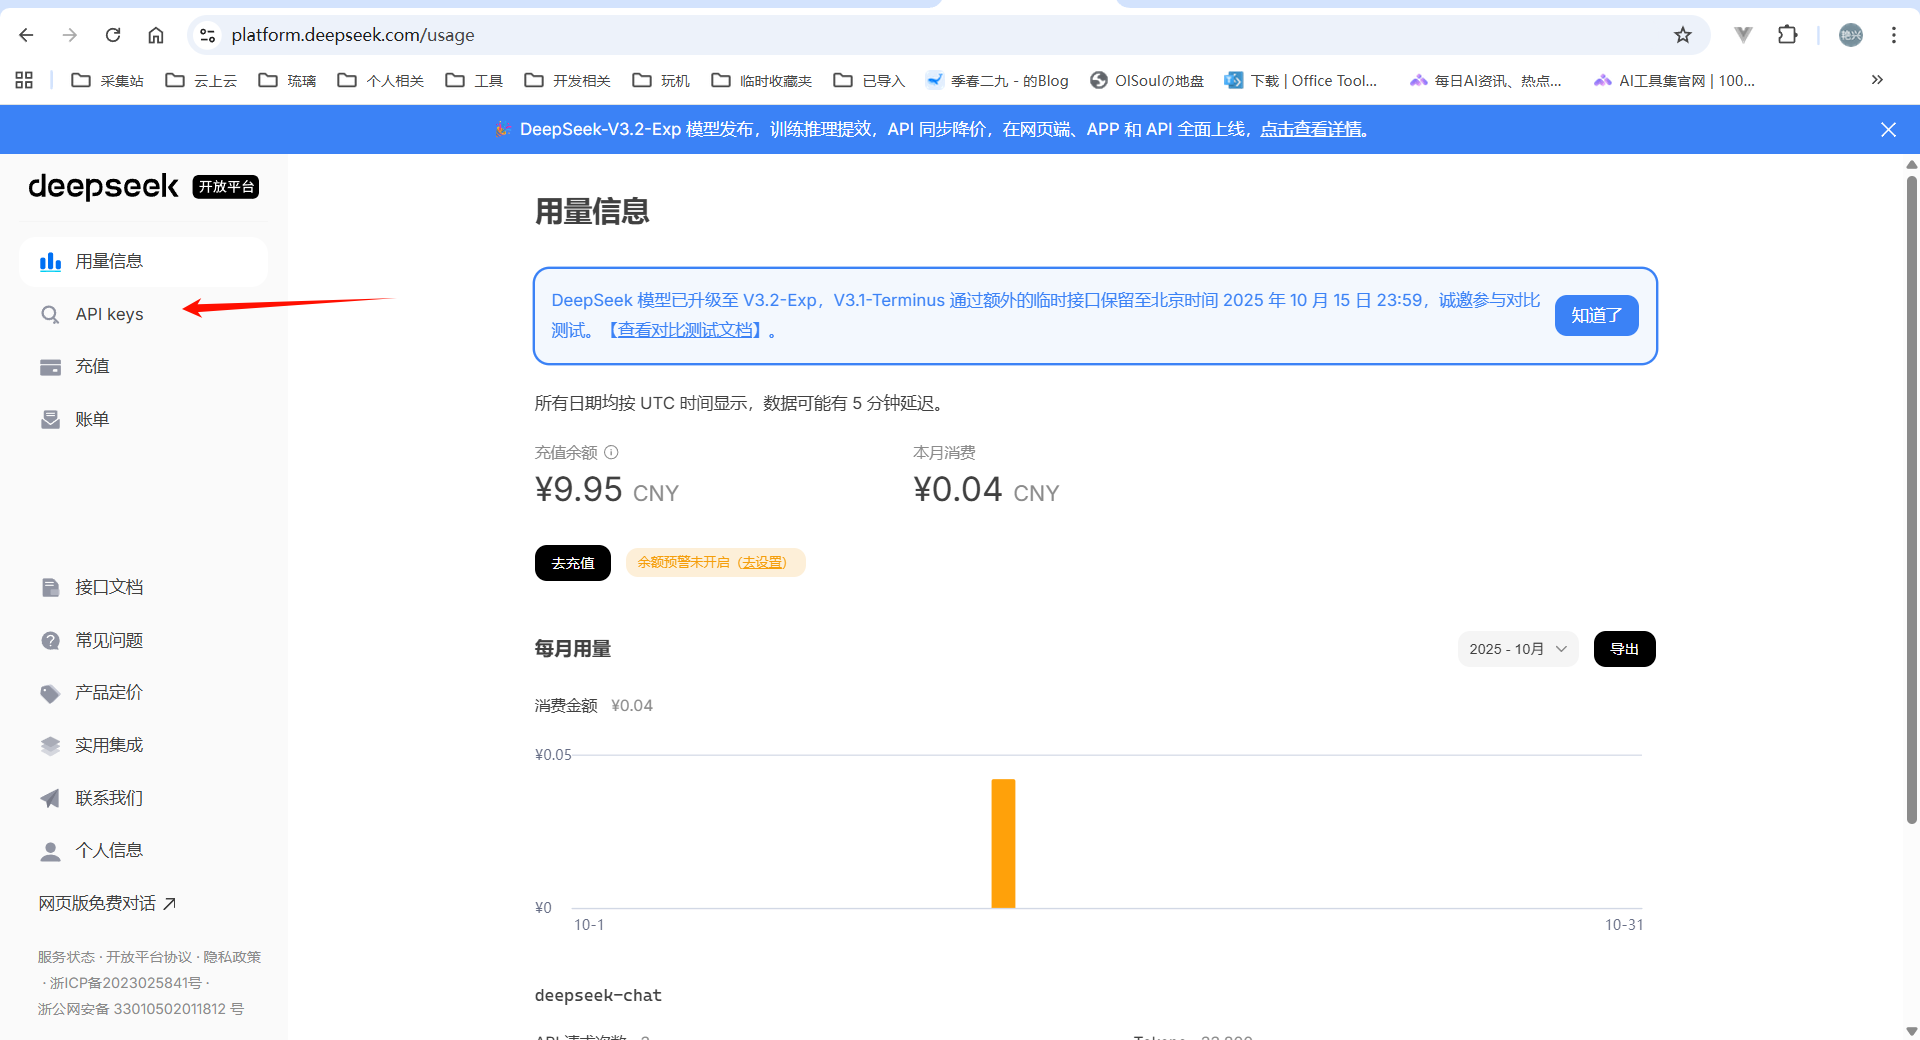This screenshot has height=1040, width=1920.
Task: Click the orange usage bar in chart
Action: pyautogui.click(x=1003, y=843)
